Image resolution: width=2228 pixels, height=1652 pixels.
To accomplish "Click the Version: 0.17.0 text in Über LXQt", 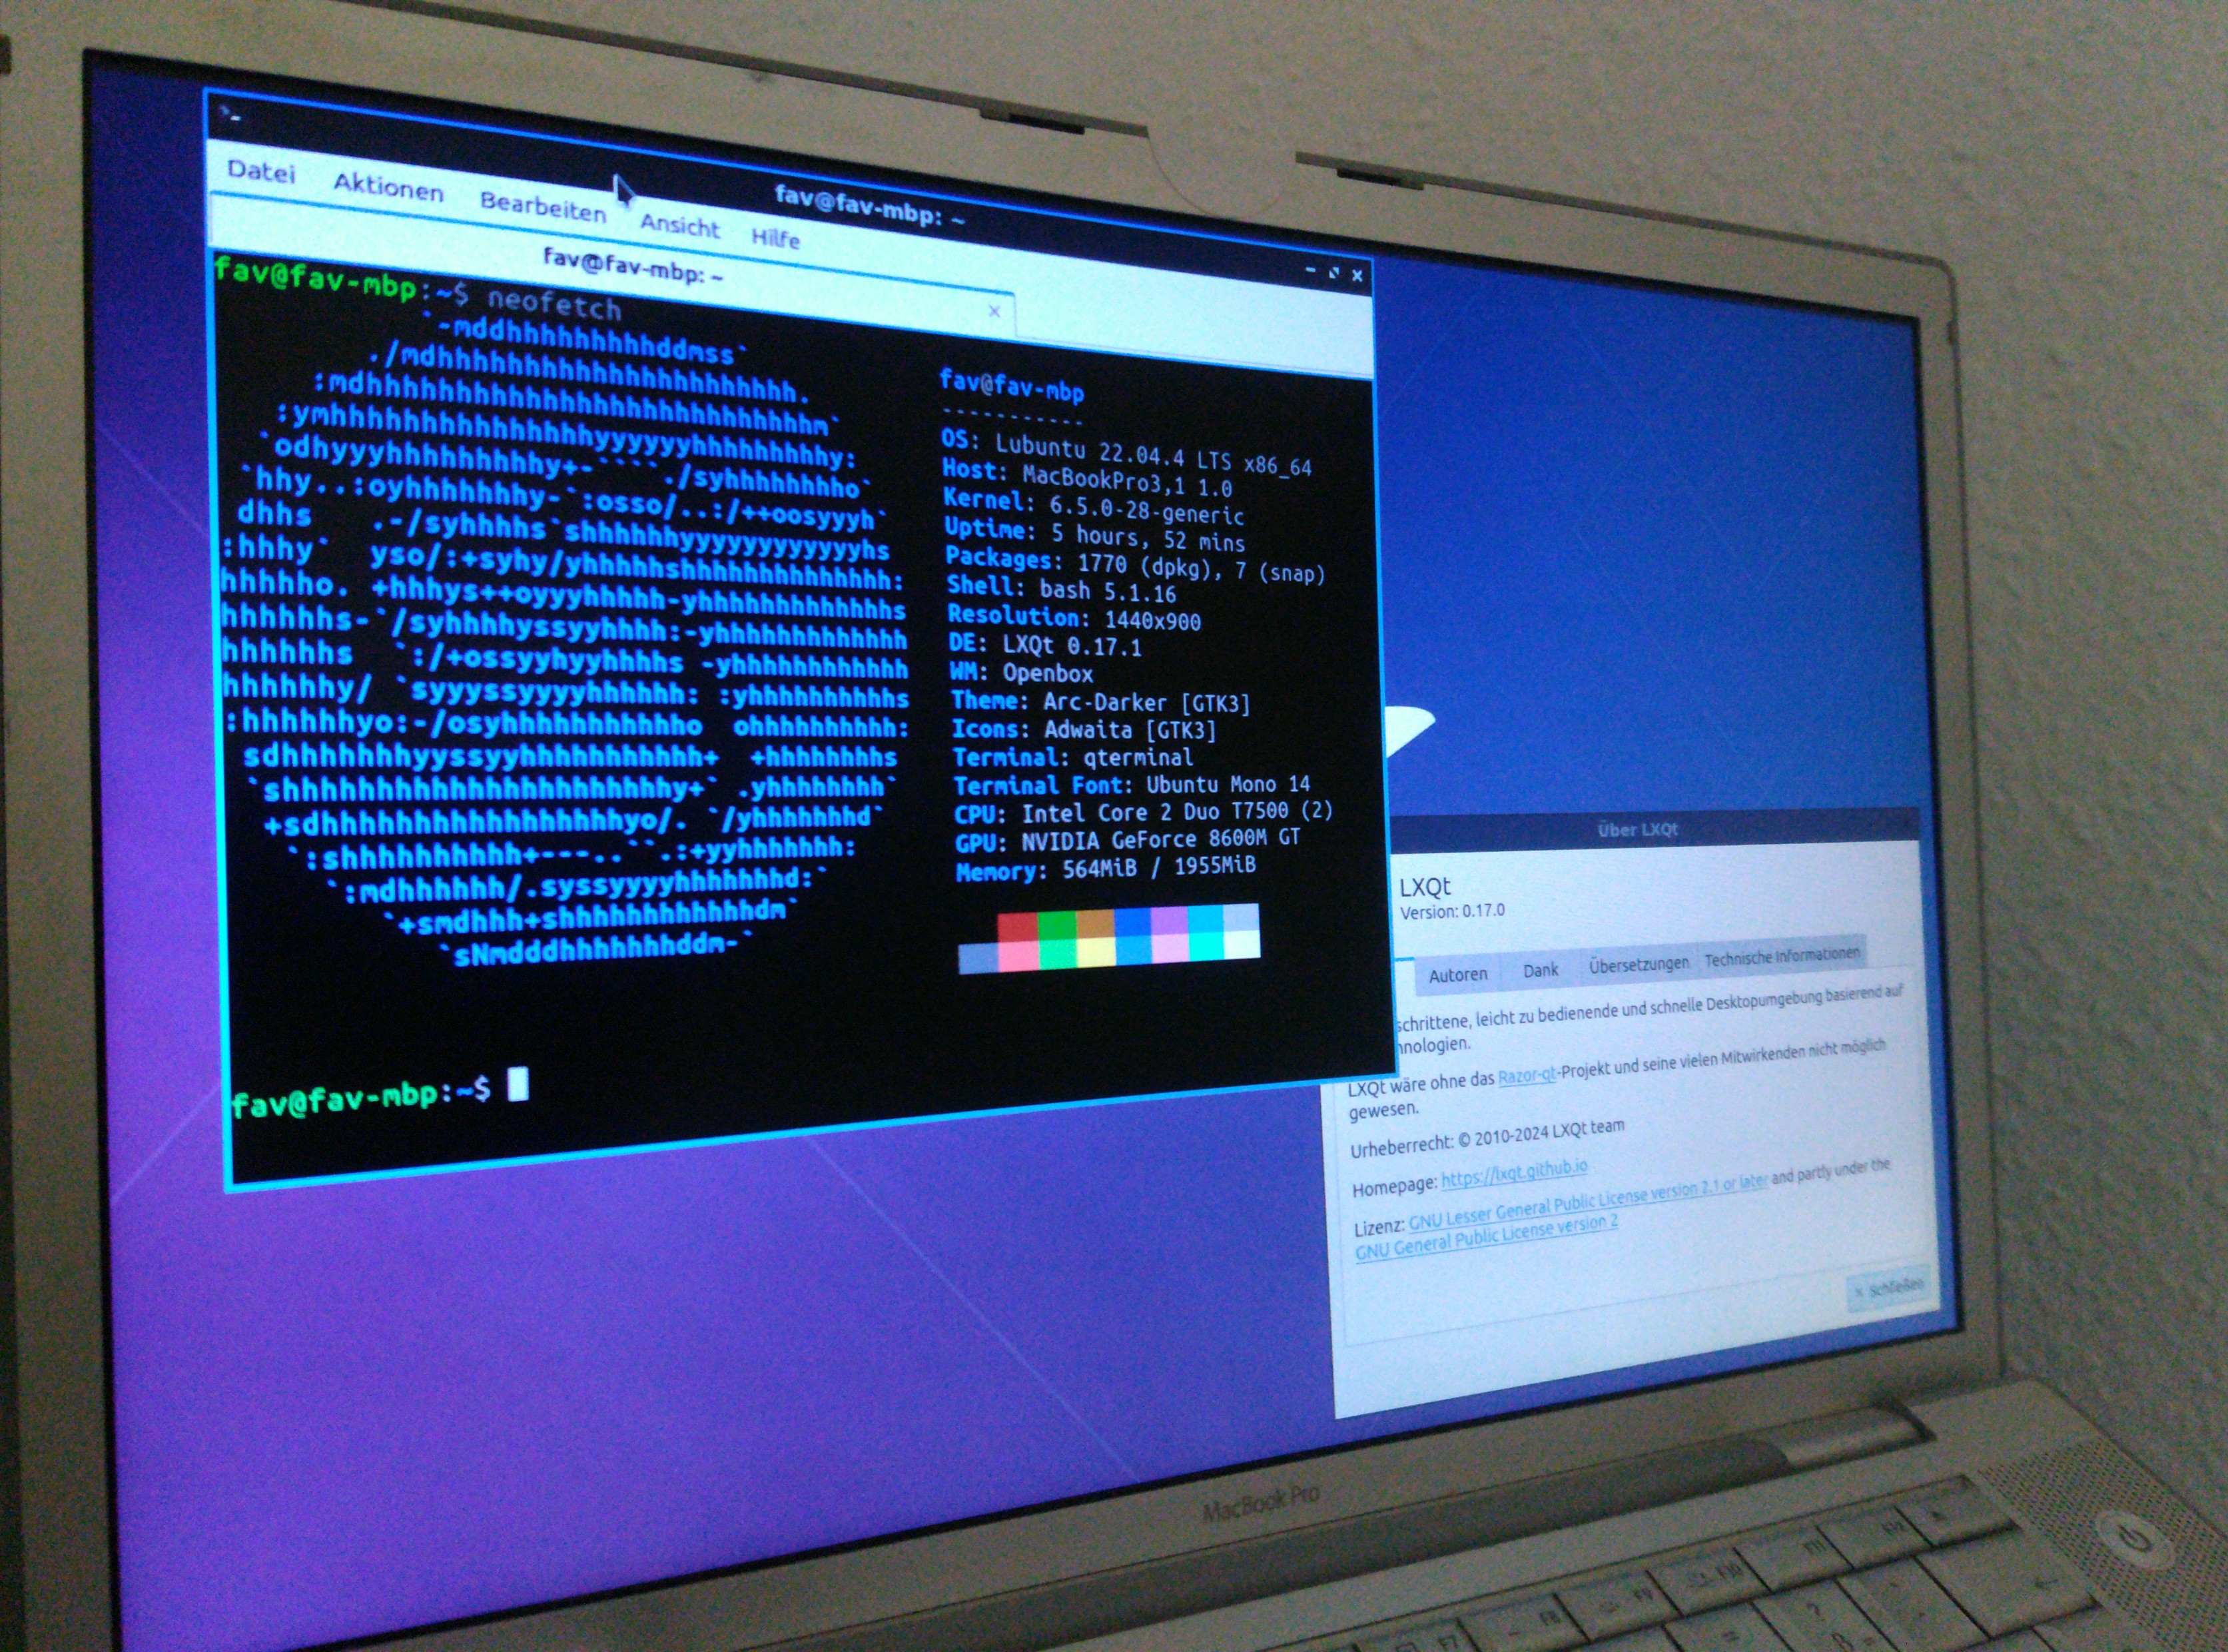I will coord(1452,912).
